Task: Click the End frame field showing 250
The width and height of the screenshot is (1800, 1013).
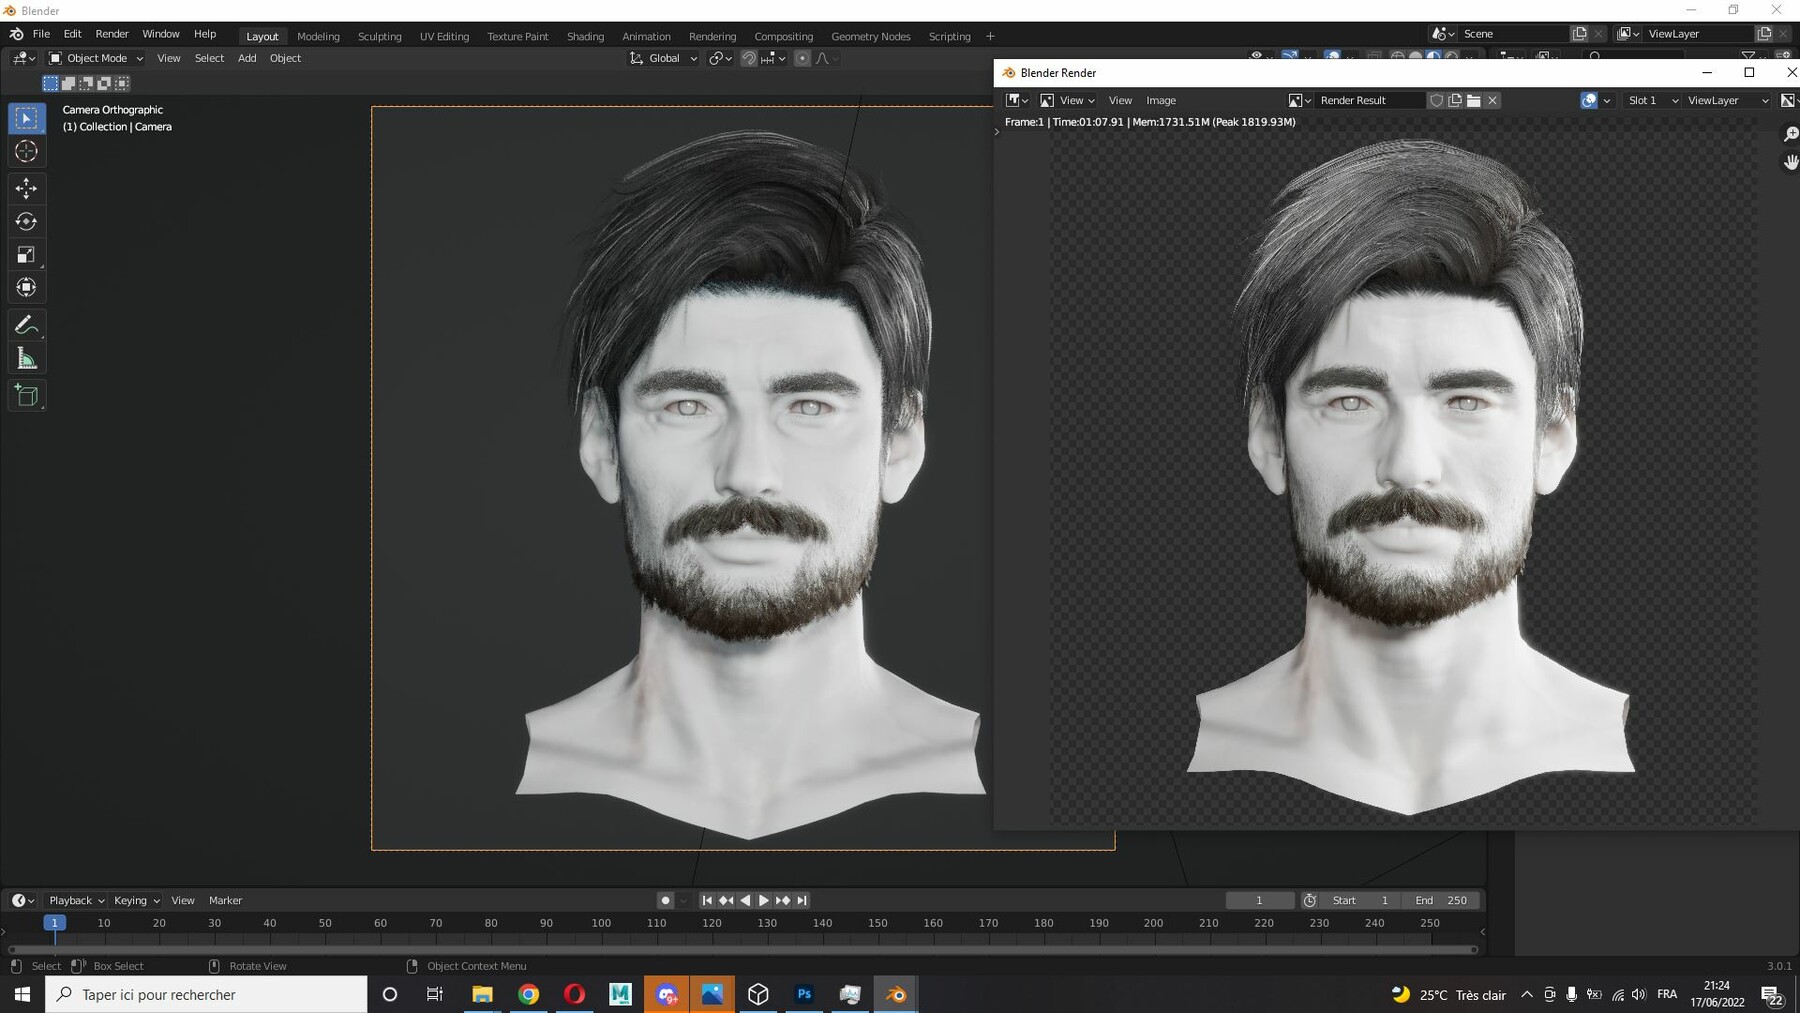Action: pyautogui.click(x=1441, y=900)
